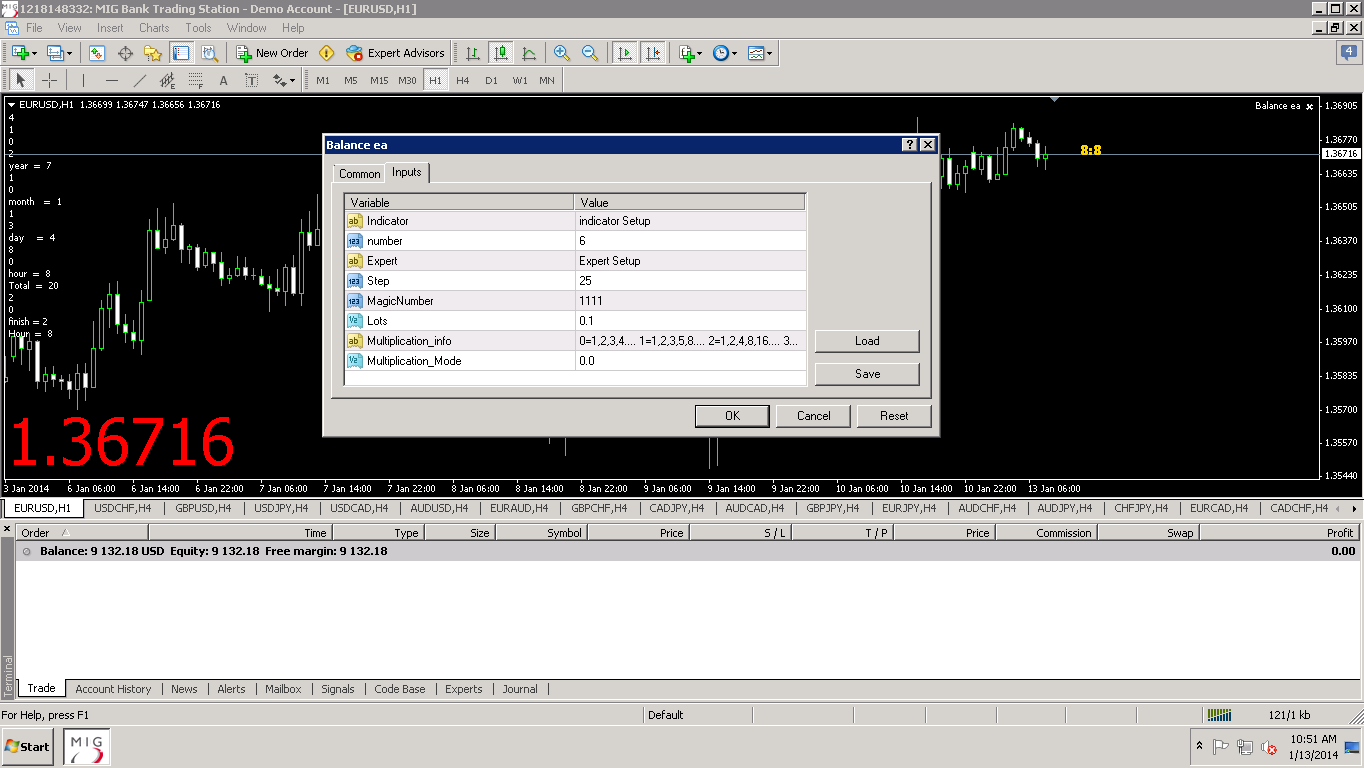Switch chart to candlesticks icon
The image size is (1364, 768).
501,53
